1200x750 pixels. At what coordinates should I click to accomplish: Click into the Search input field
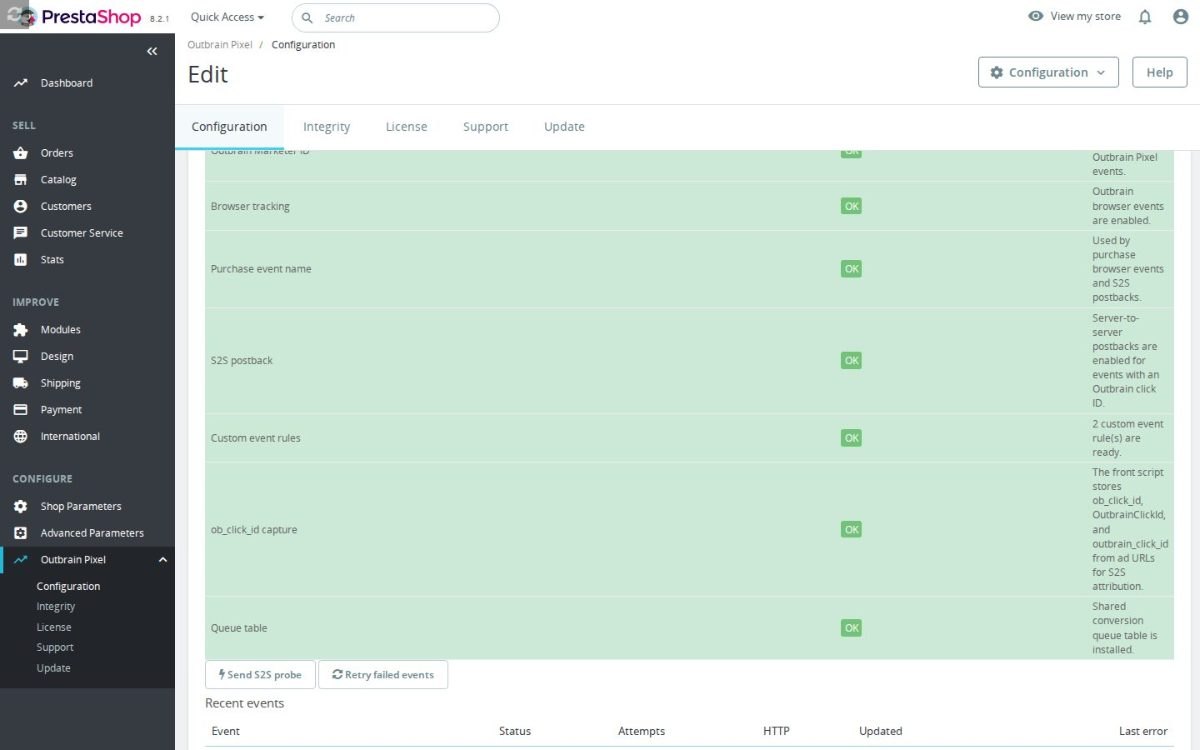tap(395, 18)
